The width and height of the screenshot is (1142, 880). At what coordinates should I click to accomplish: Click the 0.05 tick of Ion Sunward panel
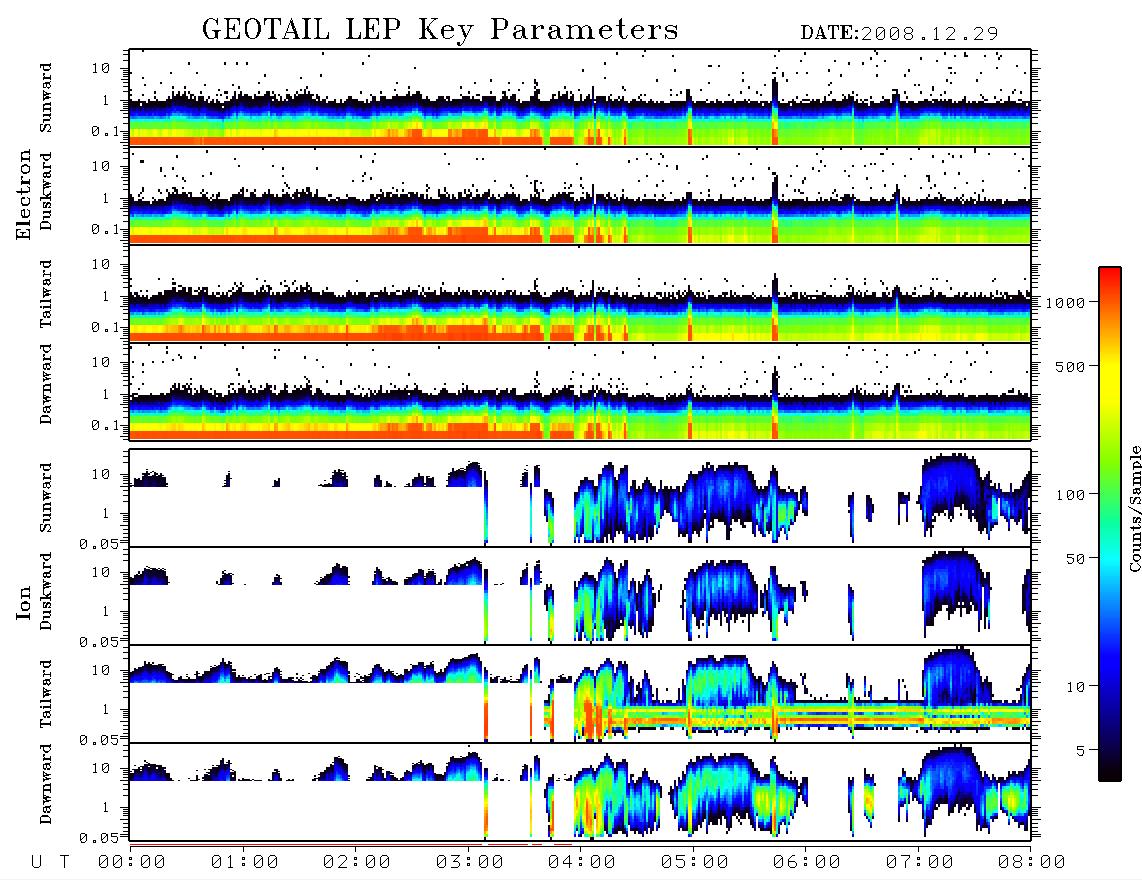click(x=99, y=543)
